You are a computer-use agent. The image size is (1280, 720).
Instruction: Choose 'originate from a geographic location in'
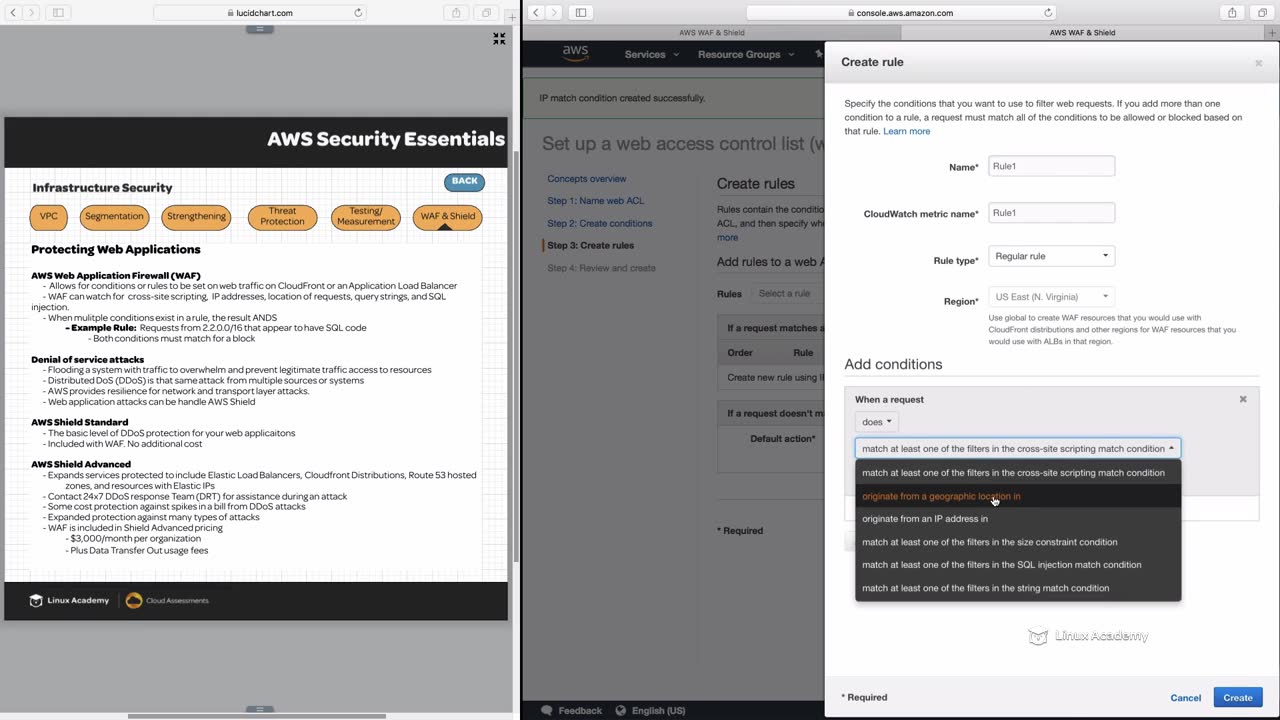coord(1018,496)
